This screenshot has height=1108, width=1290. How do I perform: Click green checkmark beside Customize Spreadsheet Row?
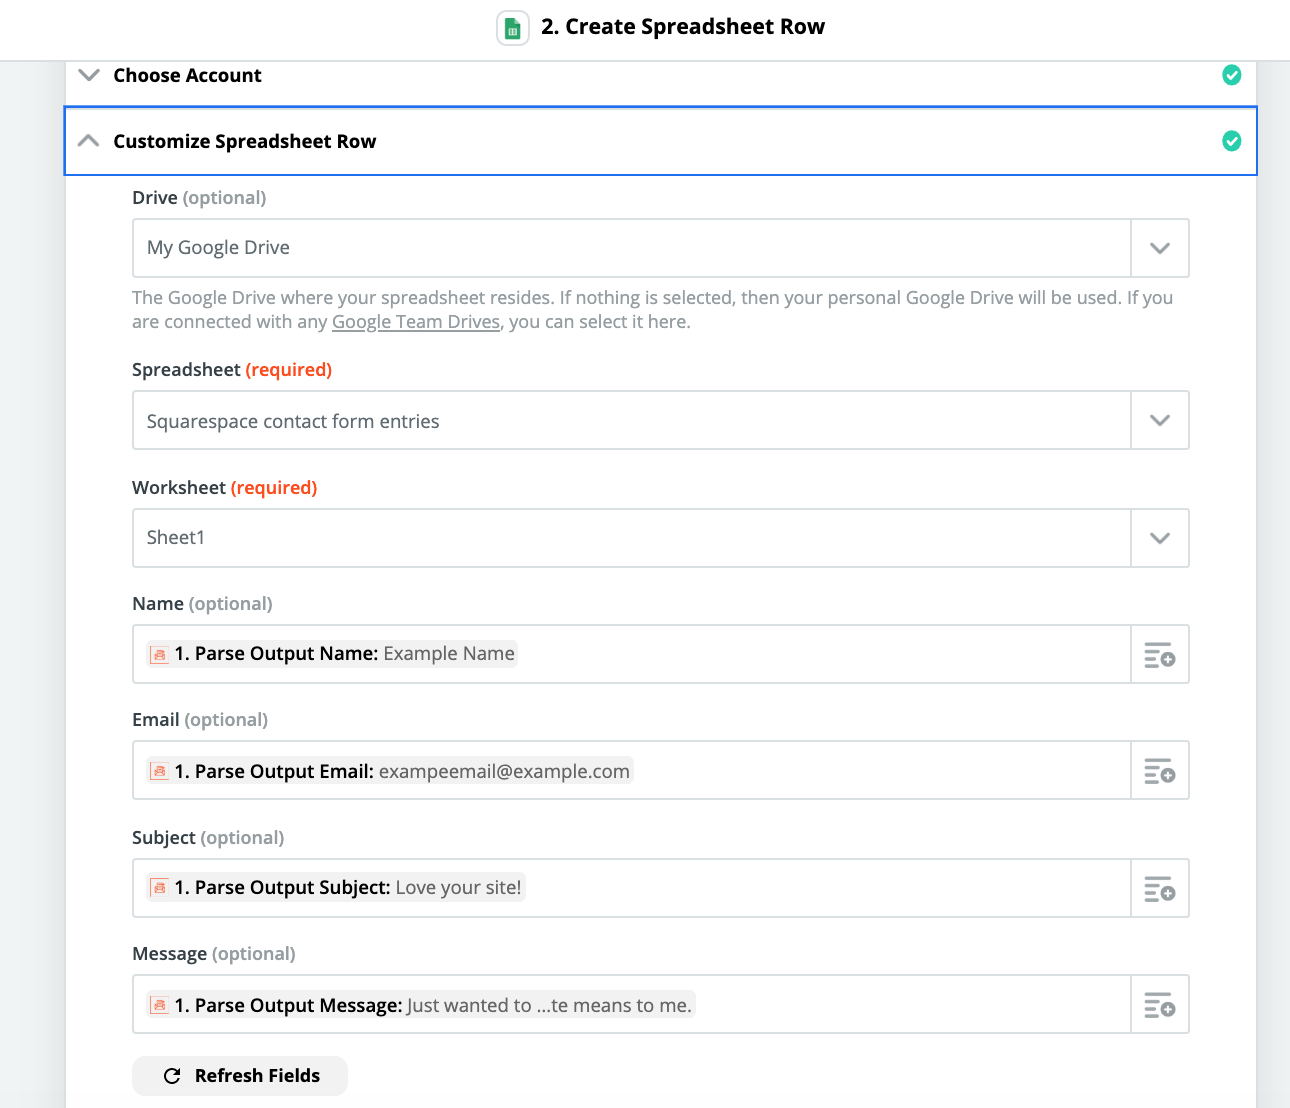click(x=1232, y=141)
